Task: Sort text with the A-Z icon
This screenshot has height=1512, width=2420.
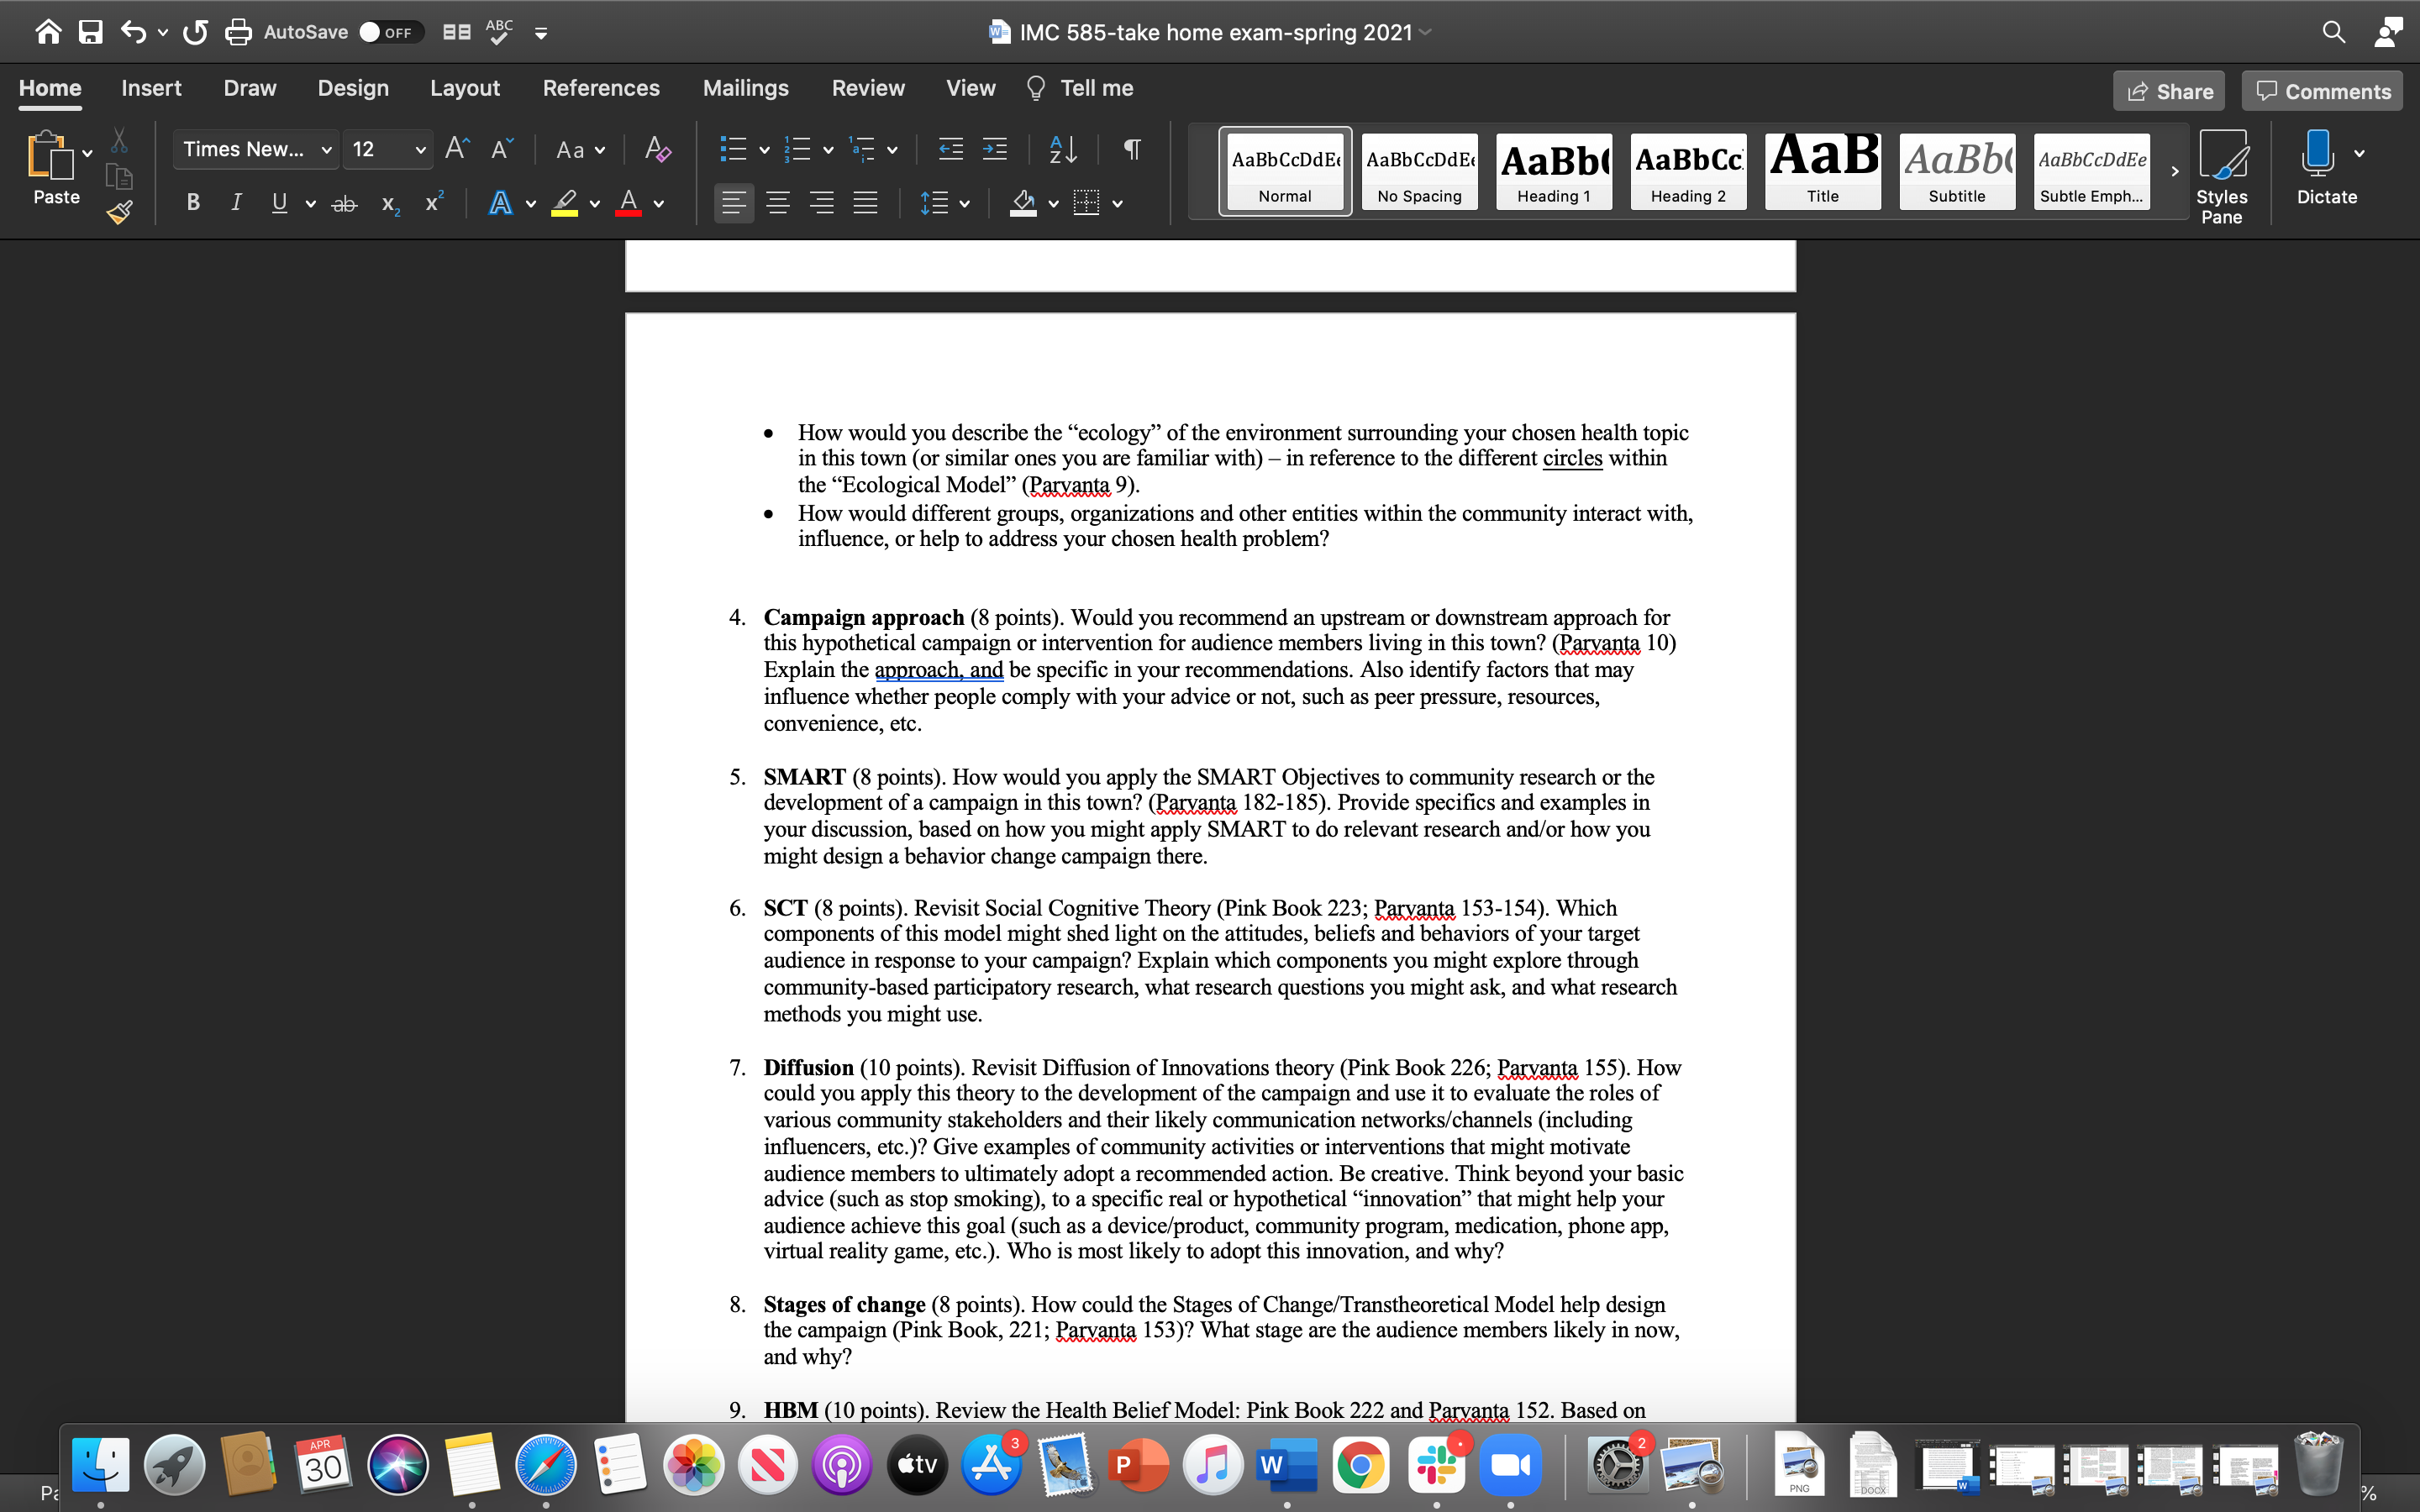Action: point(1063,149)
